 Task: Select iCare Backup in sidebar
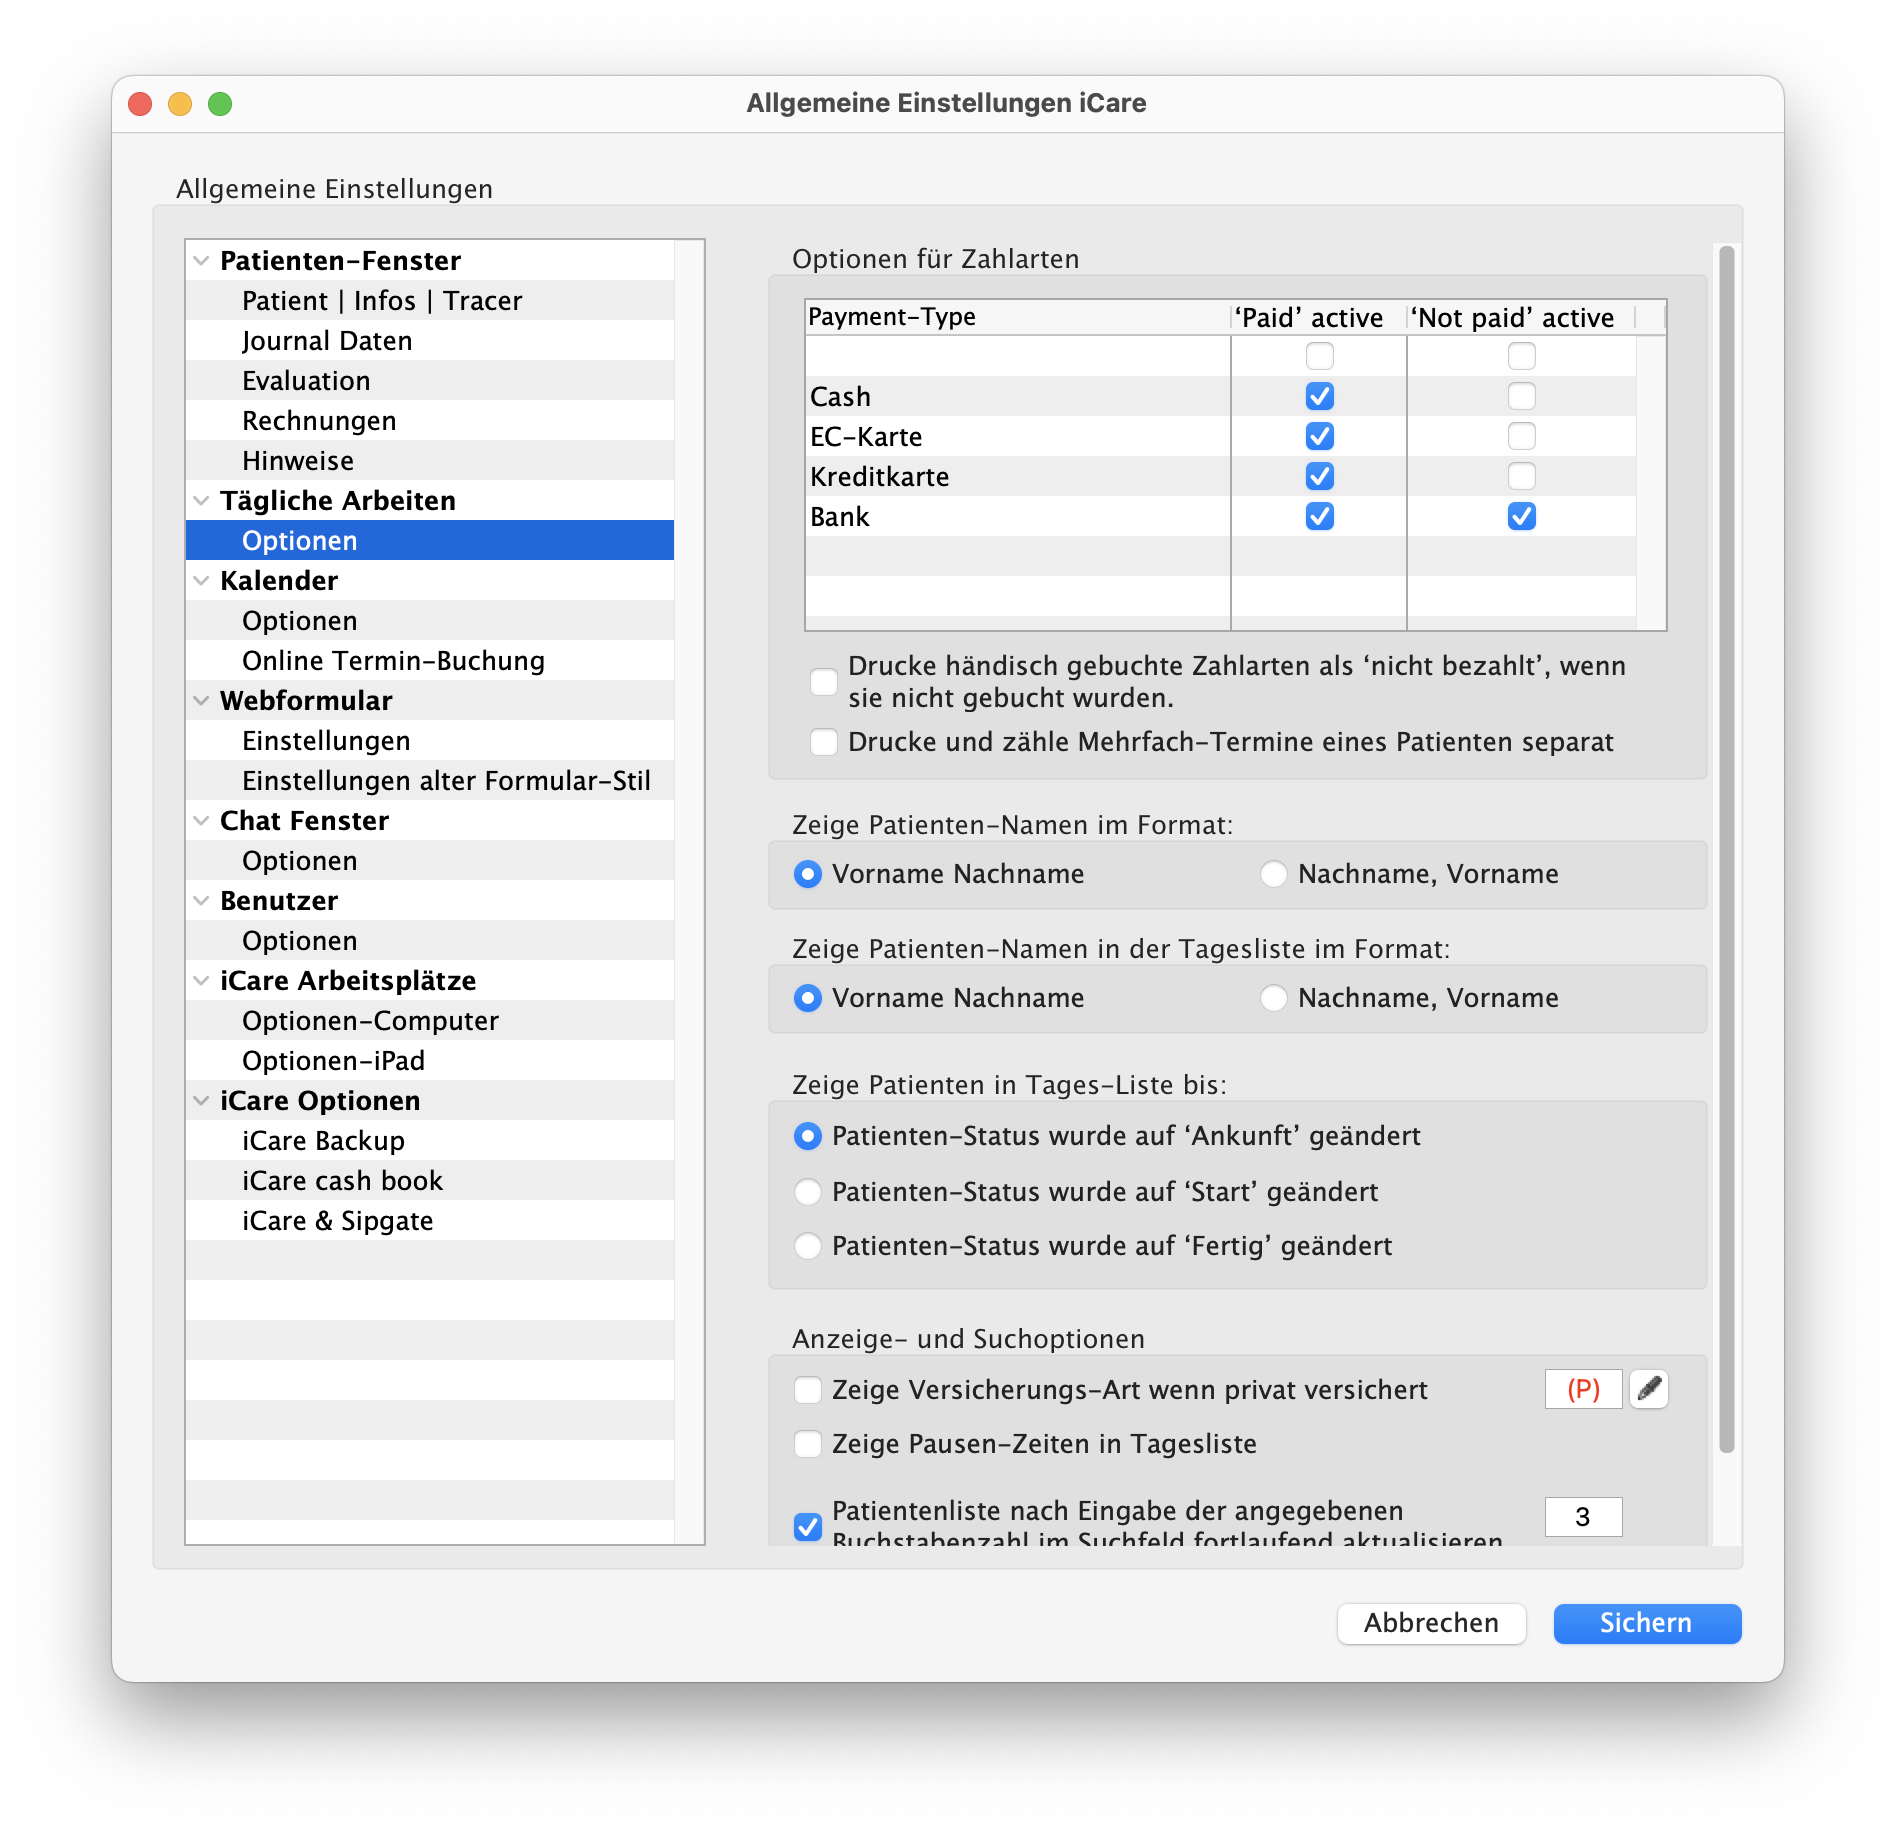[323, 1141]
